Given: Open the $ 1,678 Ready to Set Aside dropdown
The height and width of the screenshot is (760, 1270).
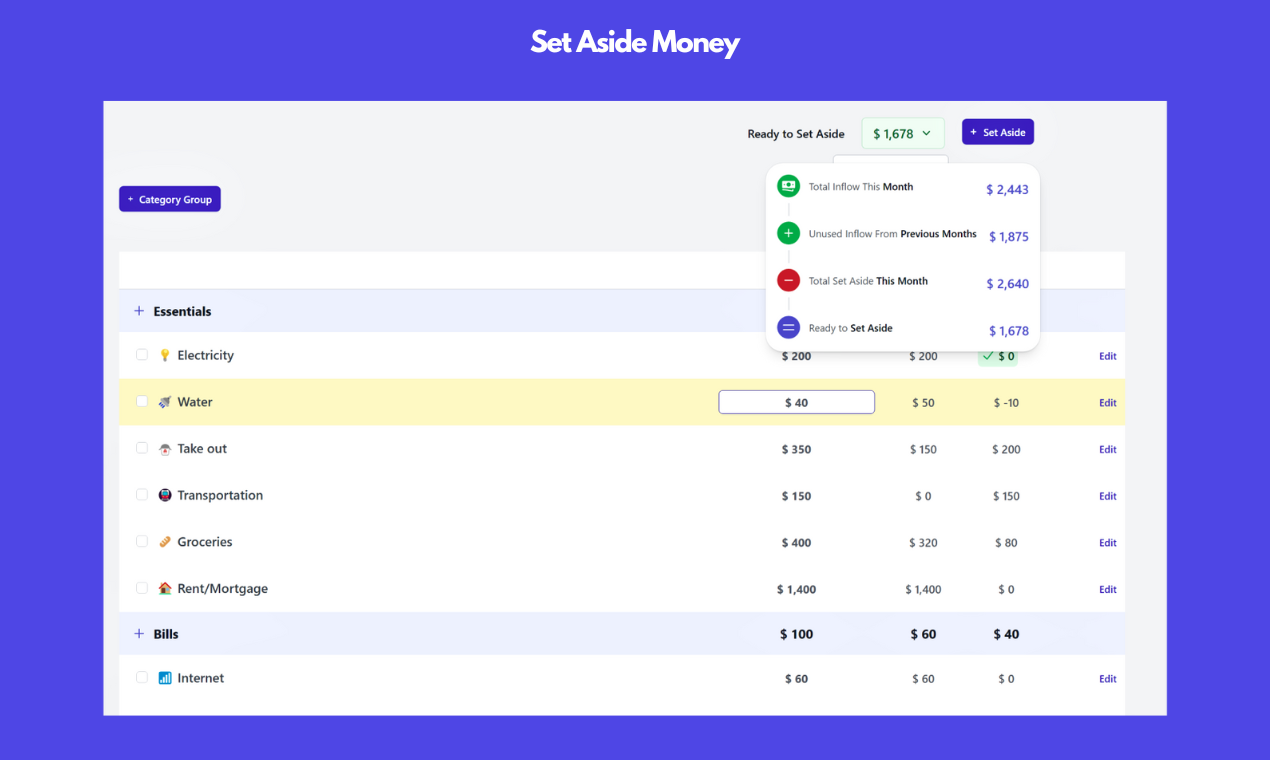Looking at the screenshot, I should pos(902,133).
